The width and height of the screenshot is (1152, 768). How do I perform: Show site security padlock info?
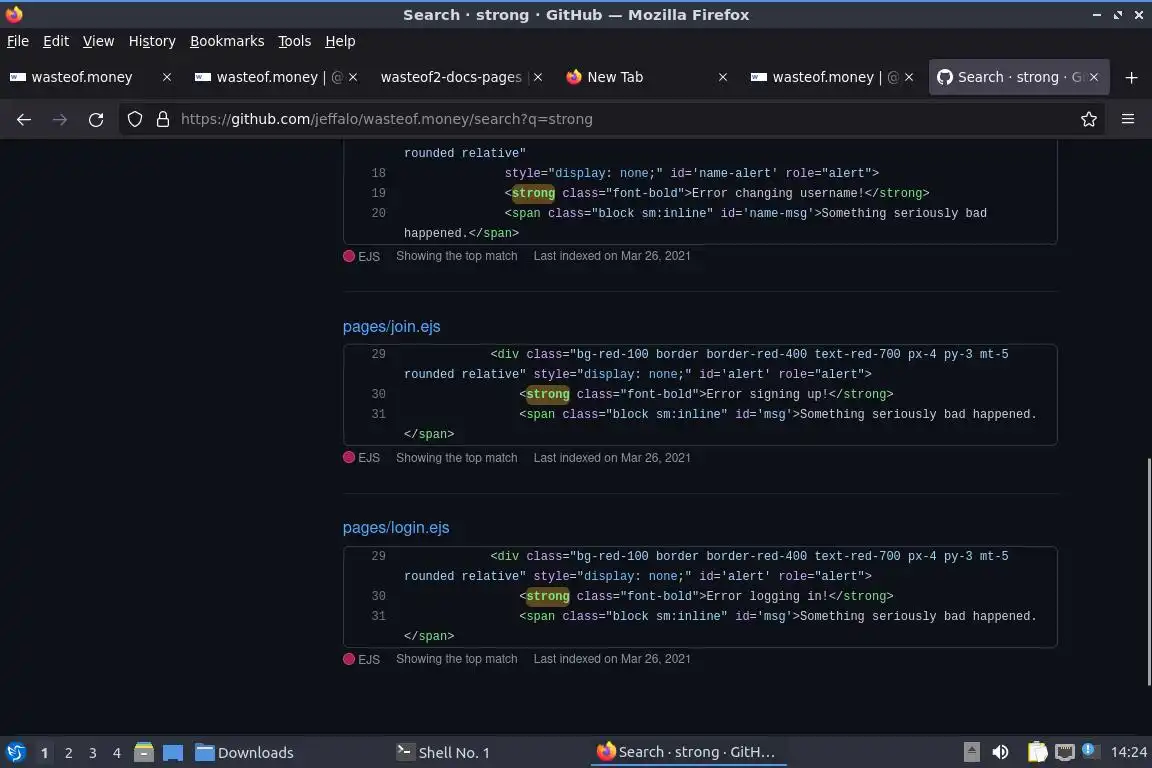162,119
